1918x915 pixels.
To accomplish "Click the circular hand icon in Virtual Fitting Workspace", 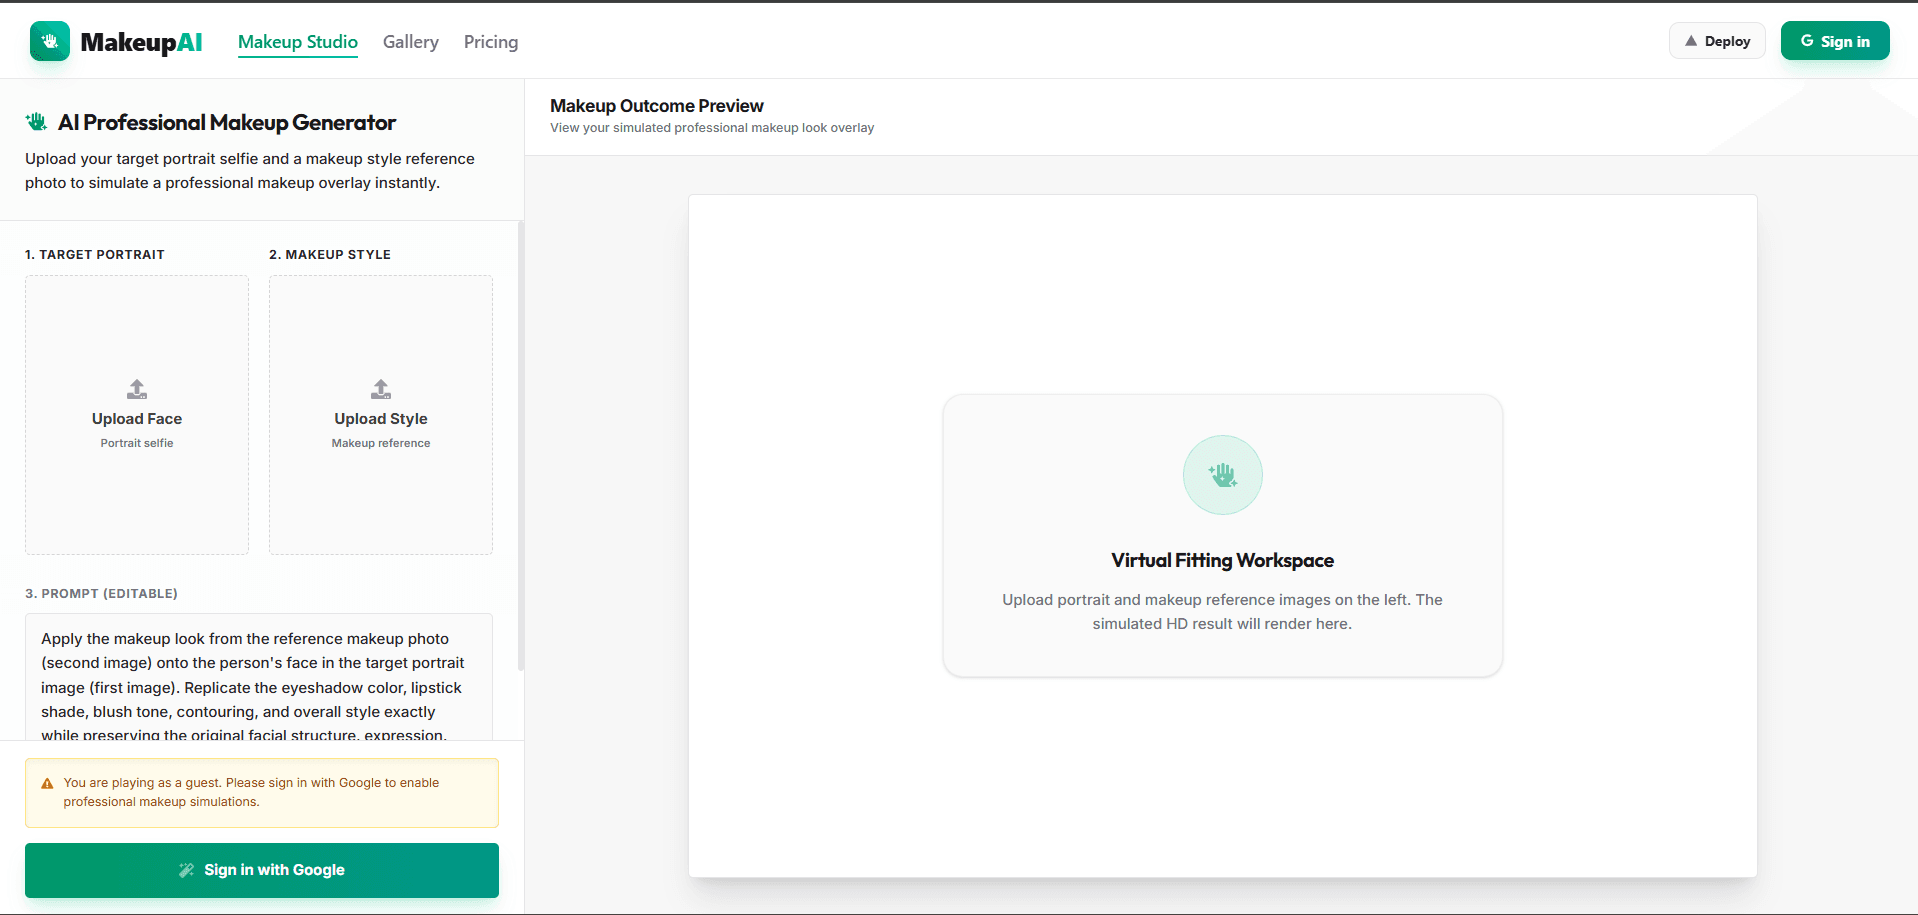I will [x=1222, y=475].
